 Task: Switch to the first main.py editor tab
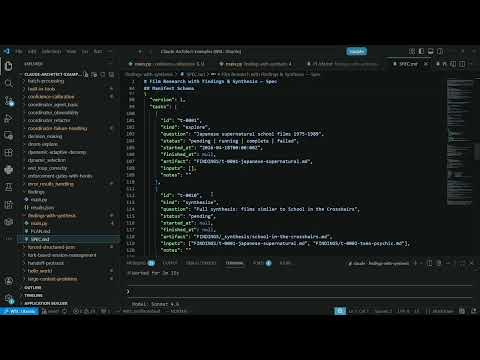click(167, 64)
